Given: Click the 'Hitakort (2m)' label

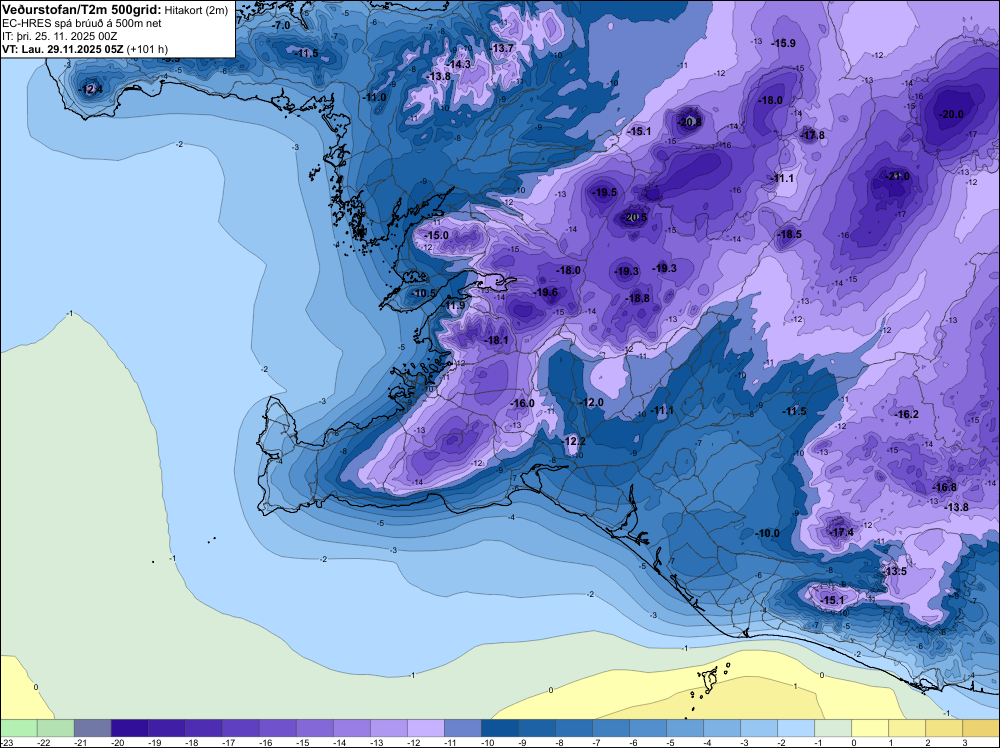Looking at the screenshot, I should (197, 10).
